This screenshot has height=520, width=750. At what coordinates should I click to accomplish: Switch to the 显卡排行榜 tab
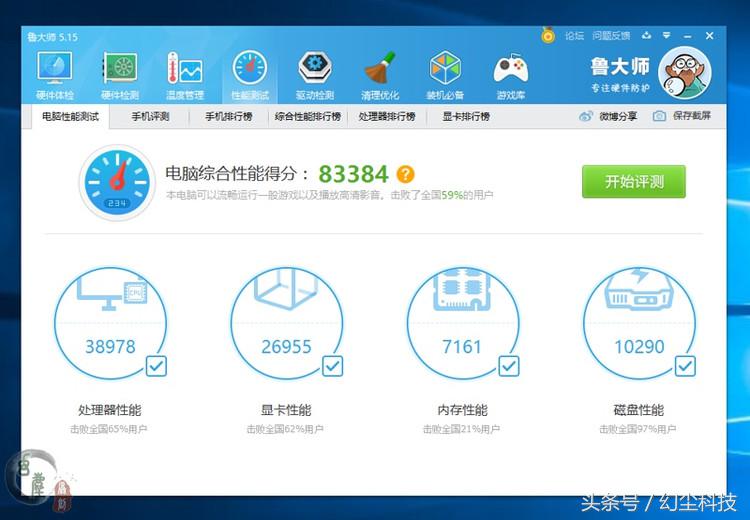[466, 117]
